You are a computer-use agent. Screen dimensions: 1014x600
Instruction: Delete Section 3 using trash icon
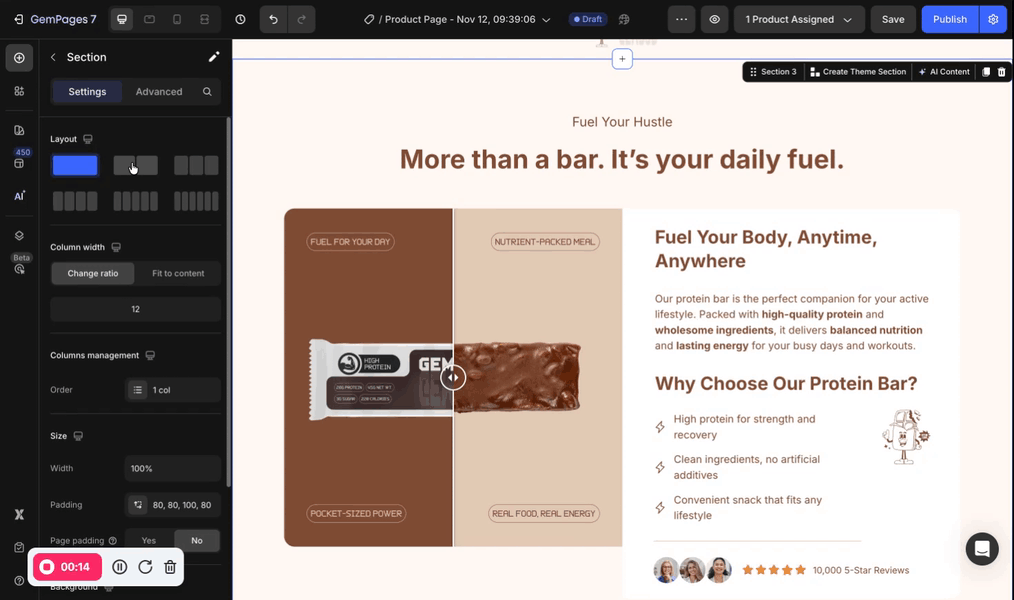1001,72
